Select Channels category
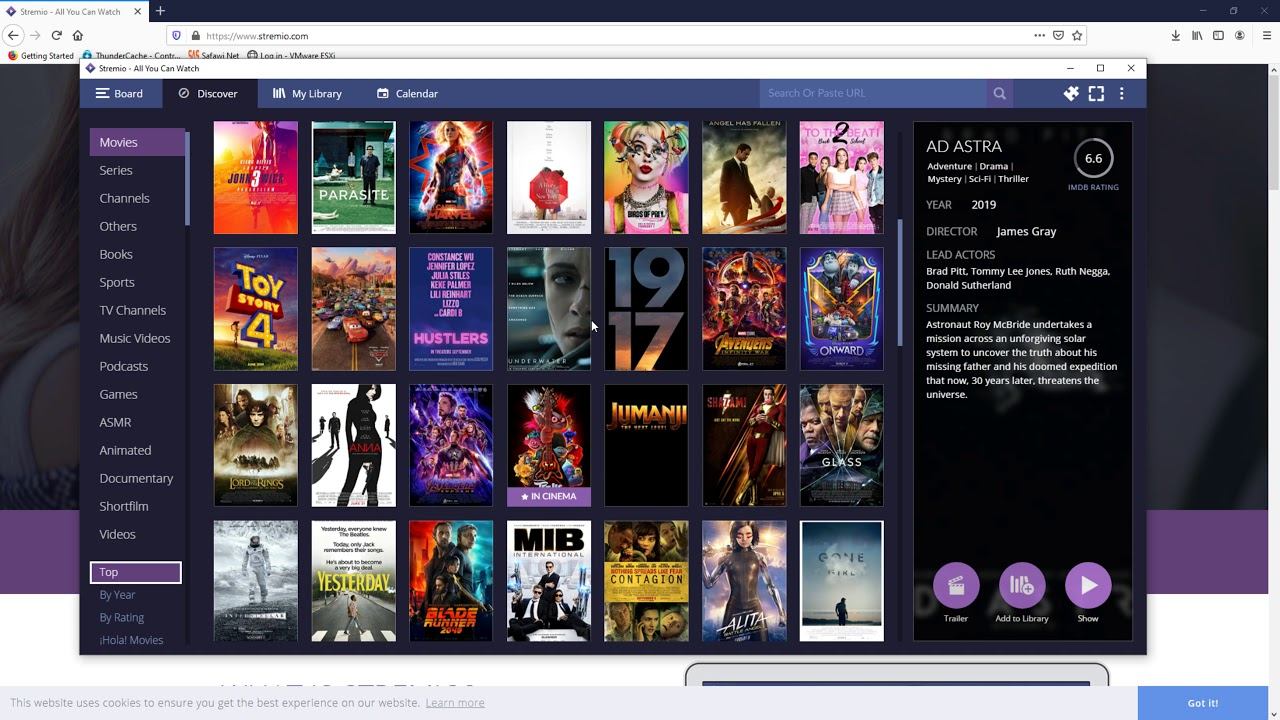This screenshot has height=720, width=1280. click(x=137, y=198)
